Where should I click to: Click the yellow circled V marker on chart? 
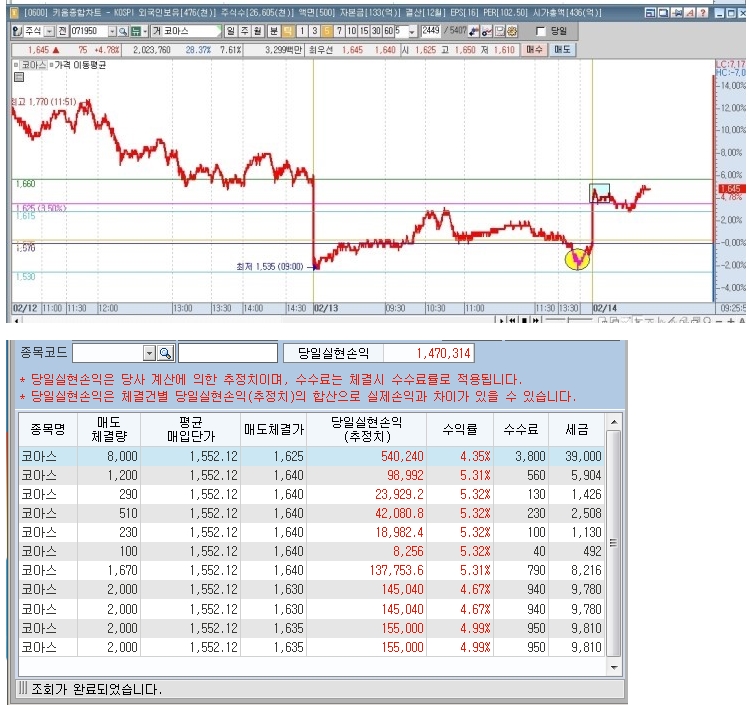[578, 259]
